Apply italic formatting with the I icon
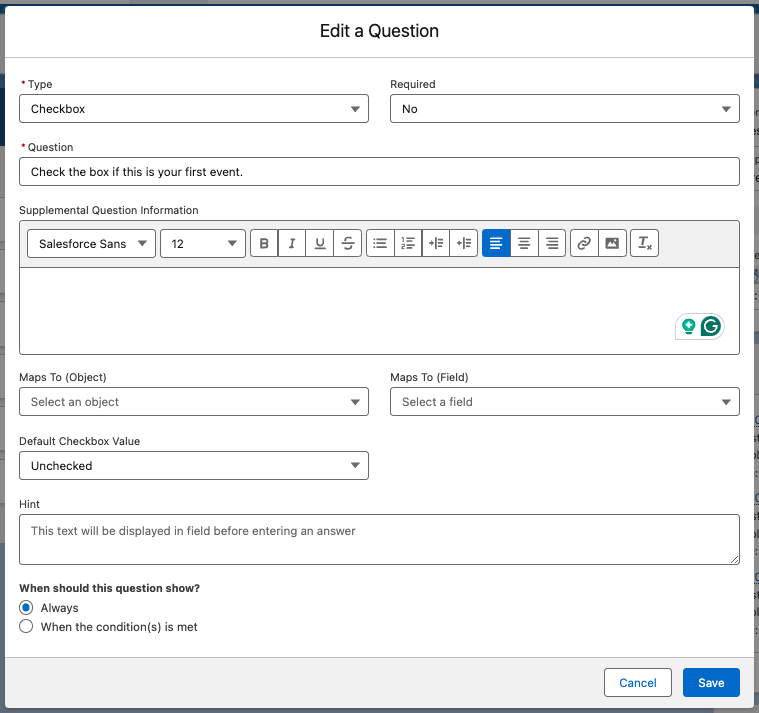759x713 pixels. 292,243
